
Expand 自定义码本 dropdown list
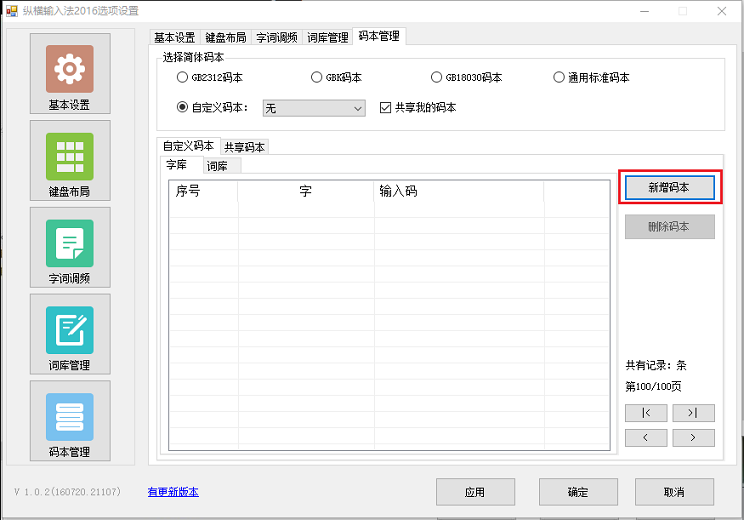[358, 108]
